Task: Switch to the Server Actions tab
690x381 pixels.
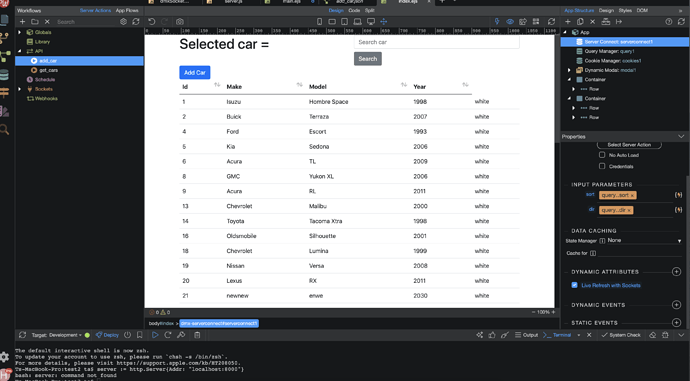Action: (x=95, y=10)
